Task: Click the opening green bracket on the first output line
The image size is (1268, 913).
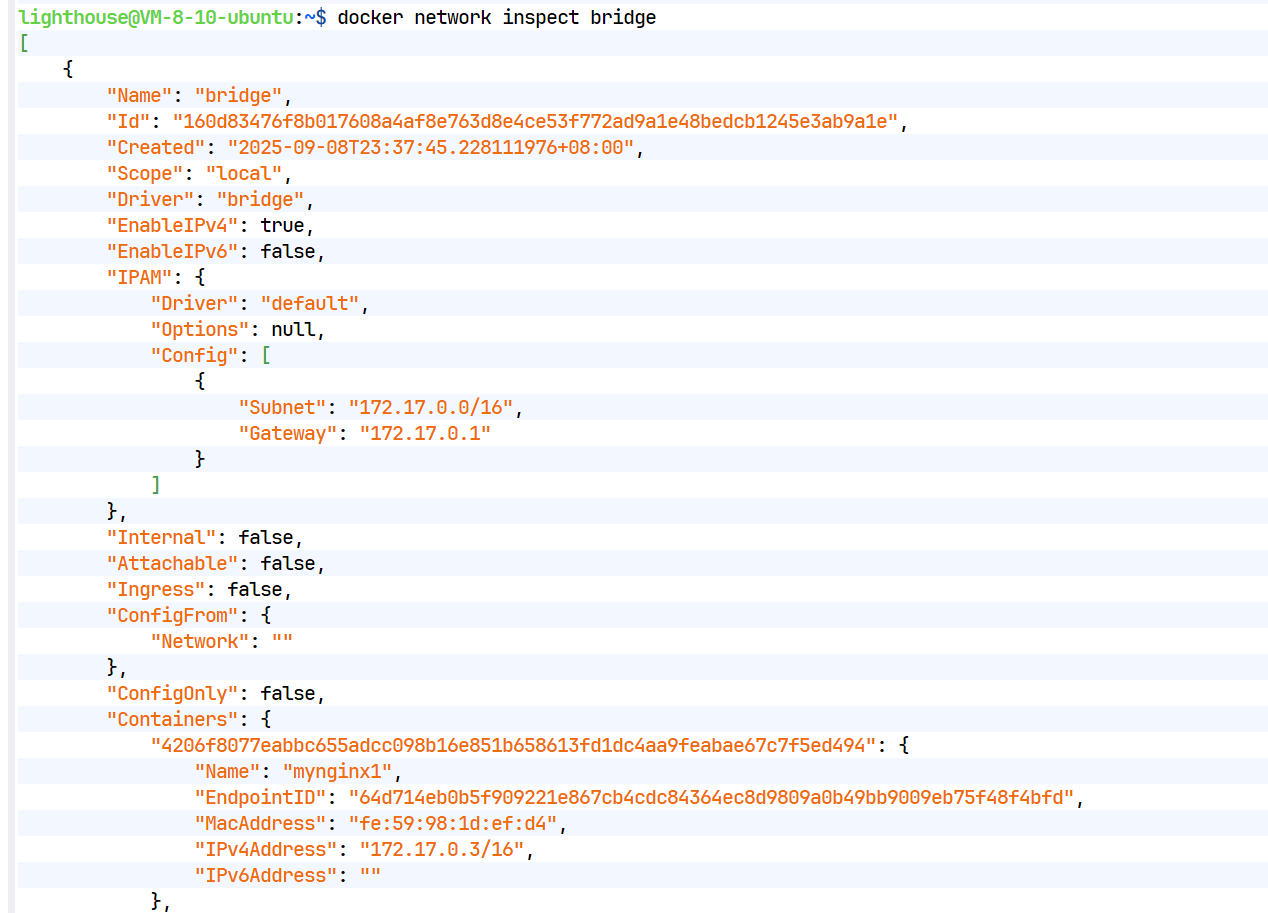Action: (x=23, y=43)
